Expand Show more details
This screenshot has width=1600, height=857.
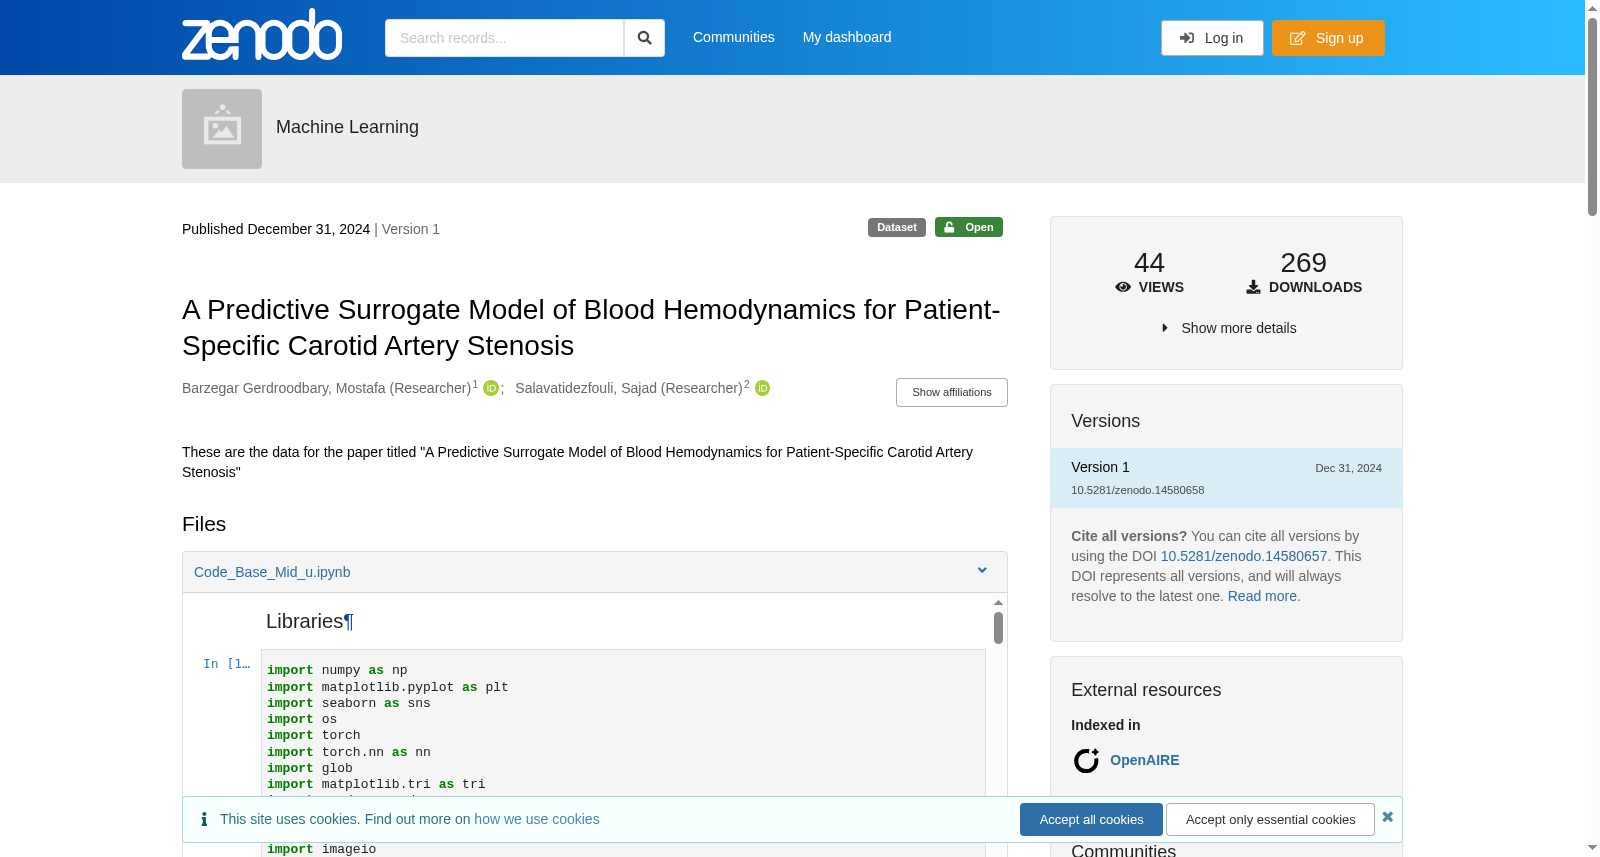pyautogui.click(x=1228, y=328)
